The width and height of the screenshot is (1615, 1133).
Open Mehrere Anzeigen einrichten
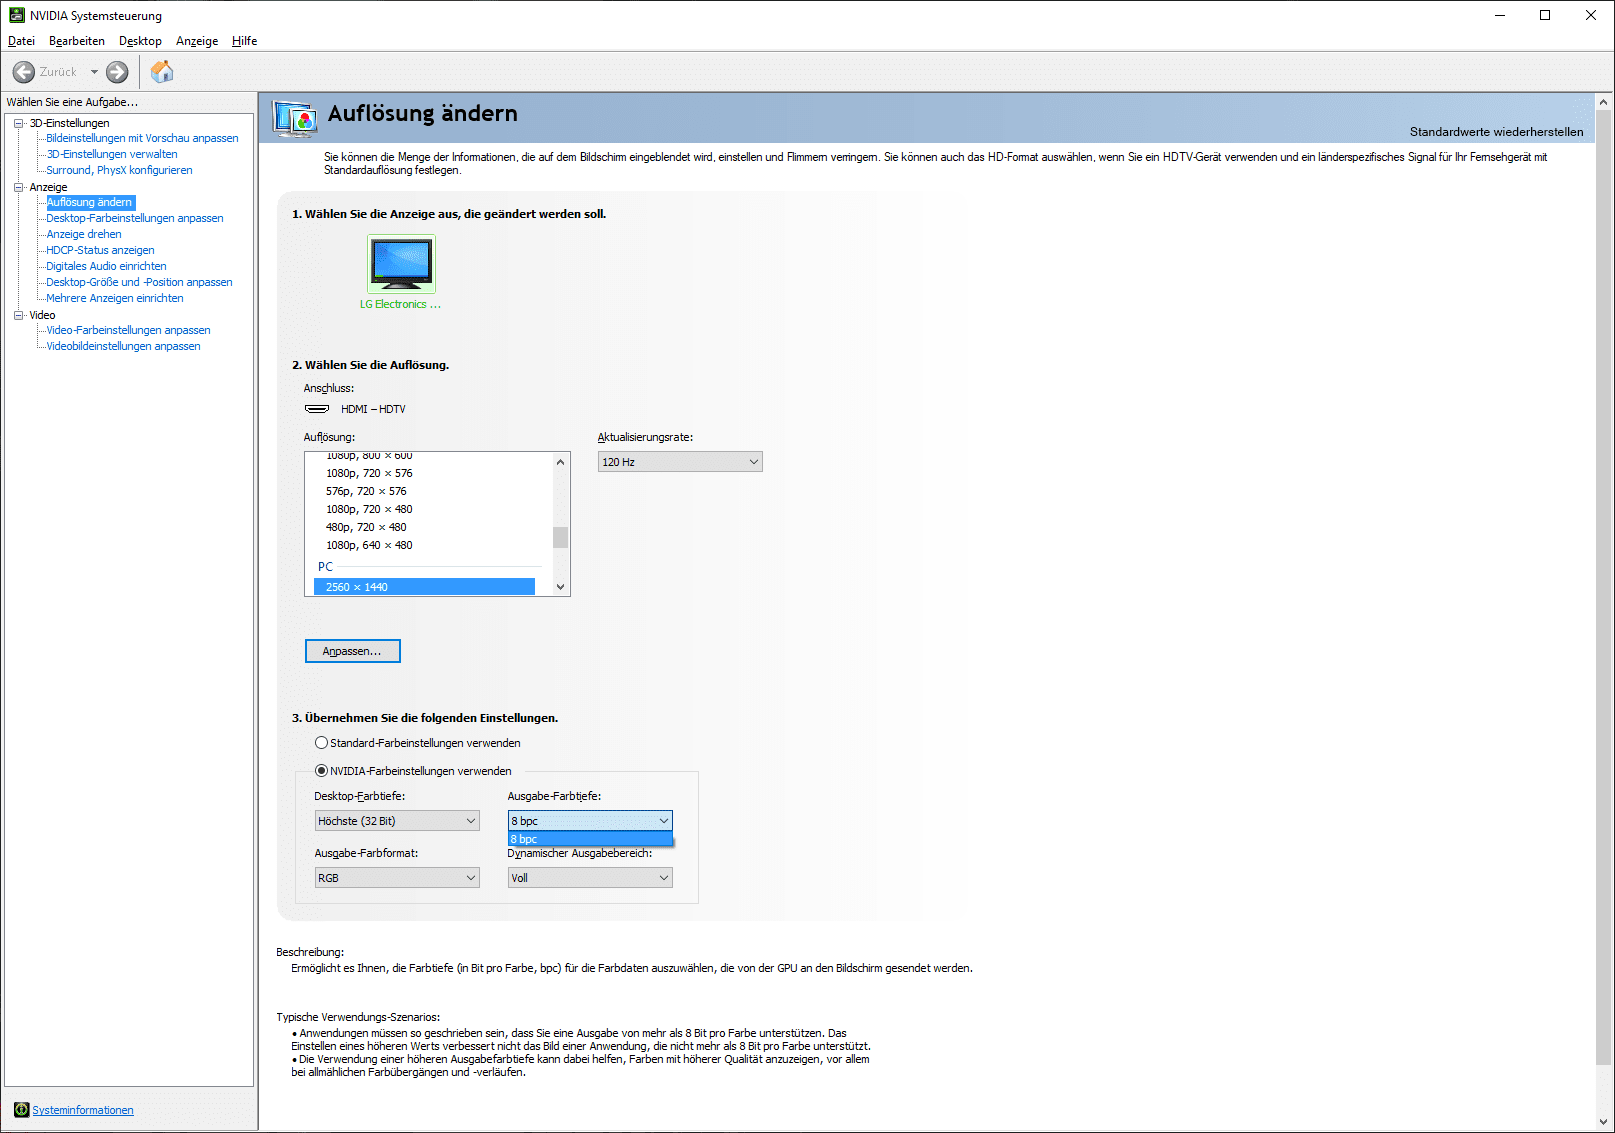115,298
